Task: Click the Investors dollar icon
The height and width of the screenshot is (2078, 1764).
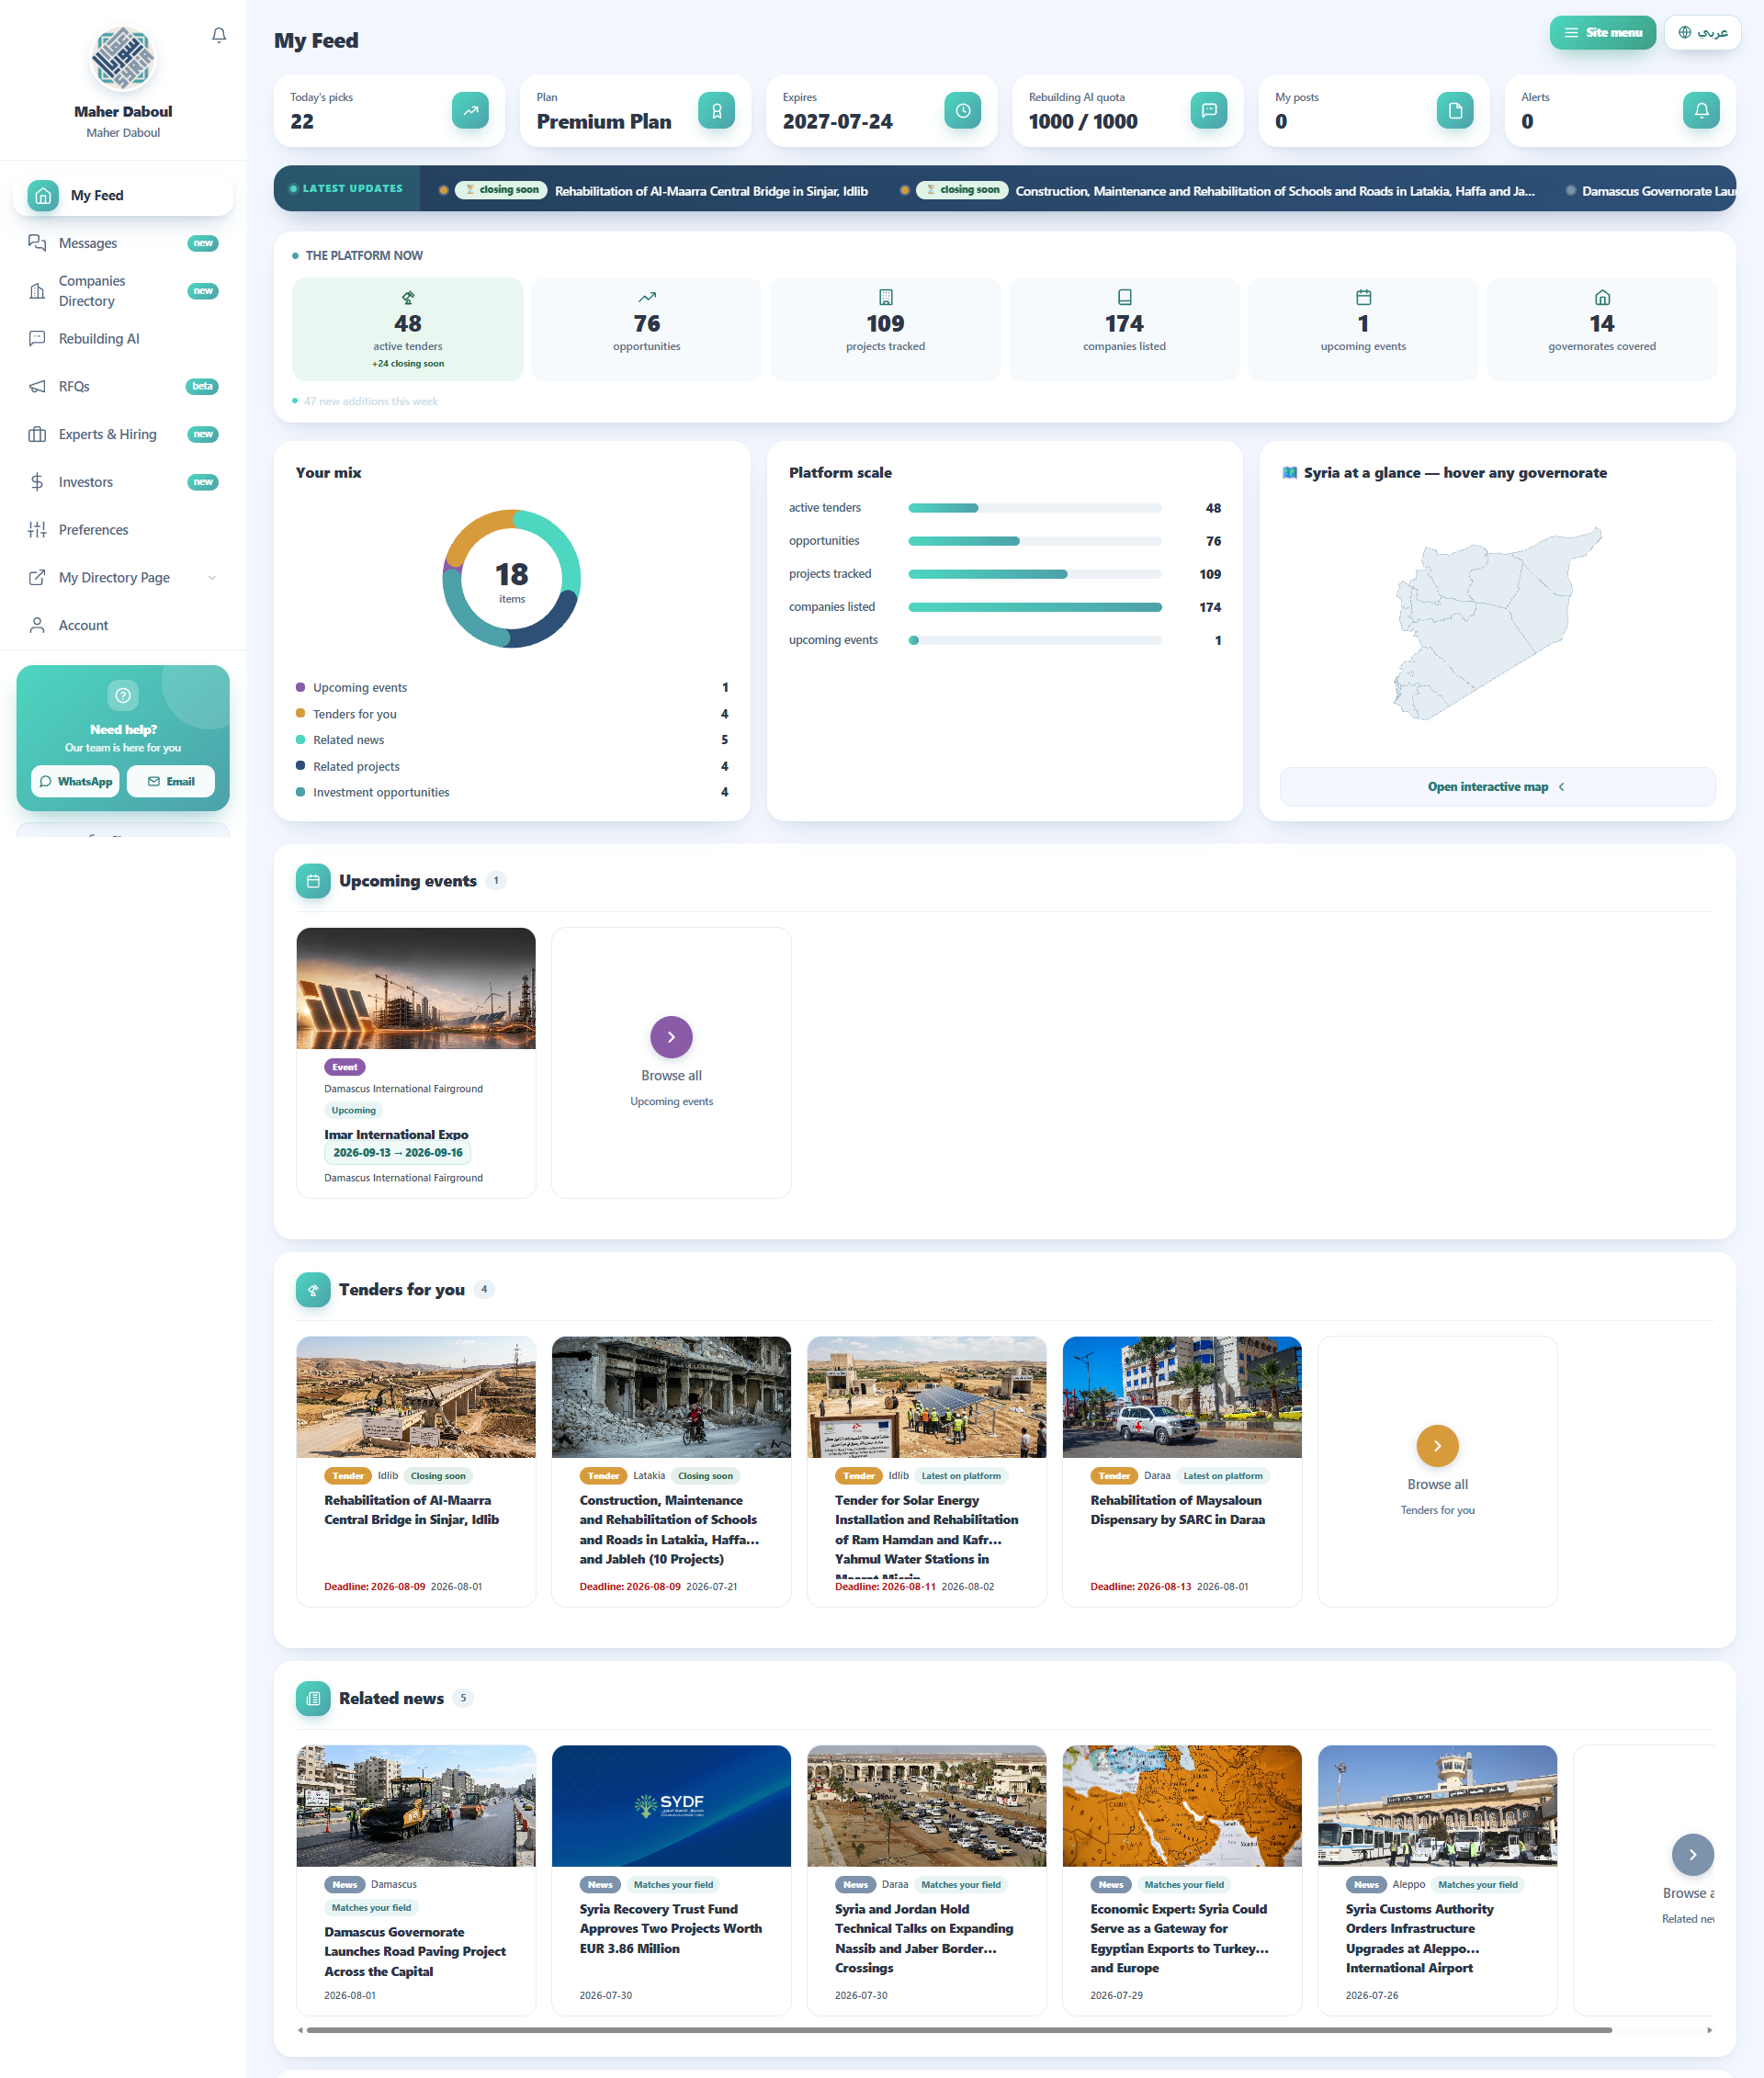Action: [37, 482]
